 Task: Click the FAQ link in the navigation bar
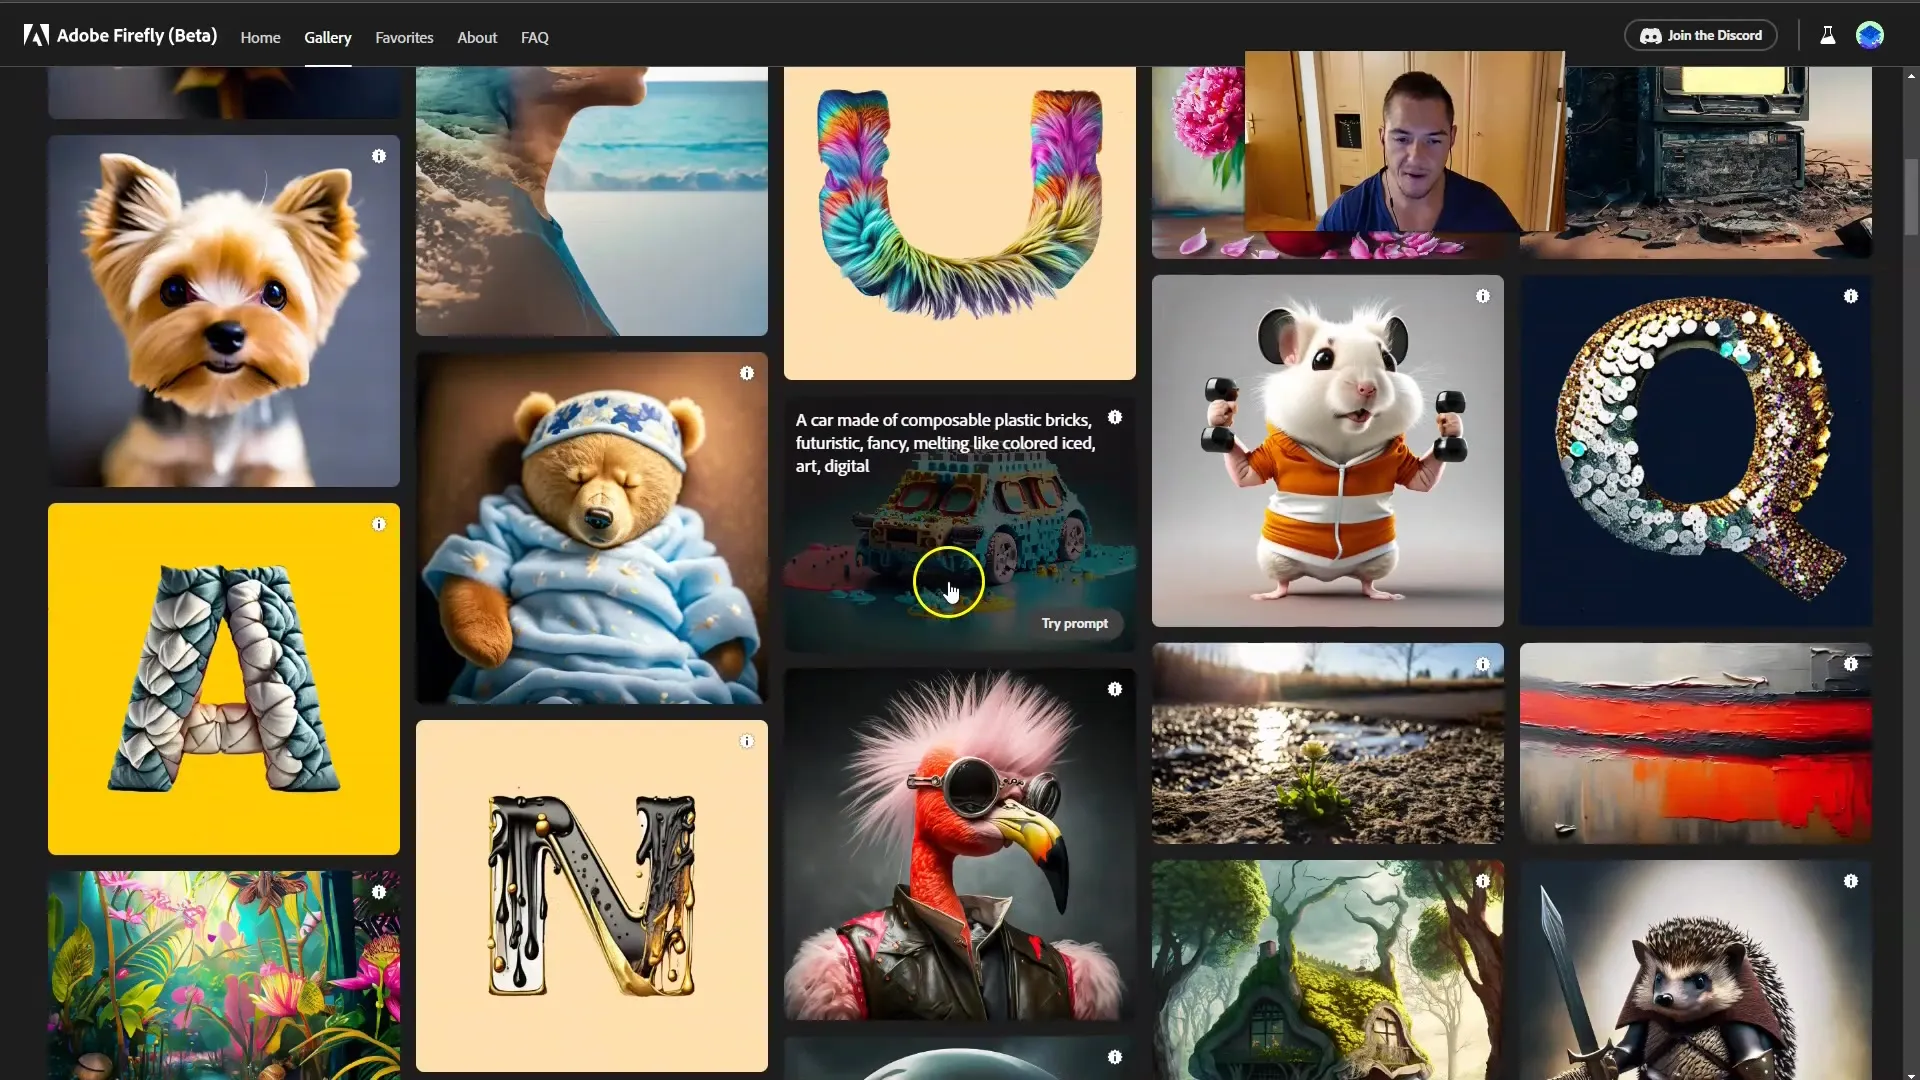point(534,37)
